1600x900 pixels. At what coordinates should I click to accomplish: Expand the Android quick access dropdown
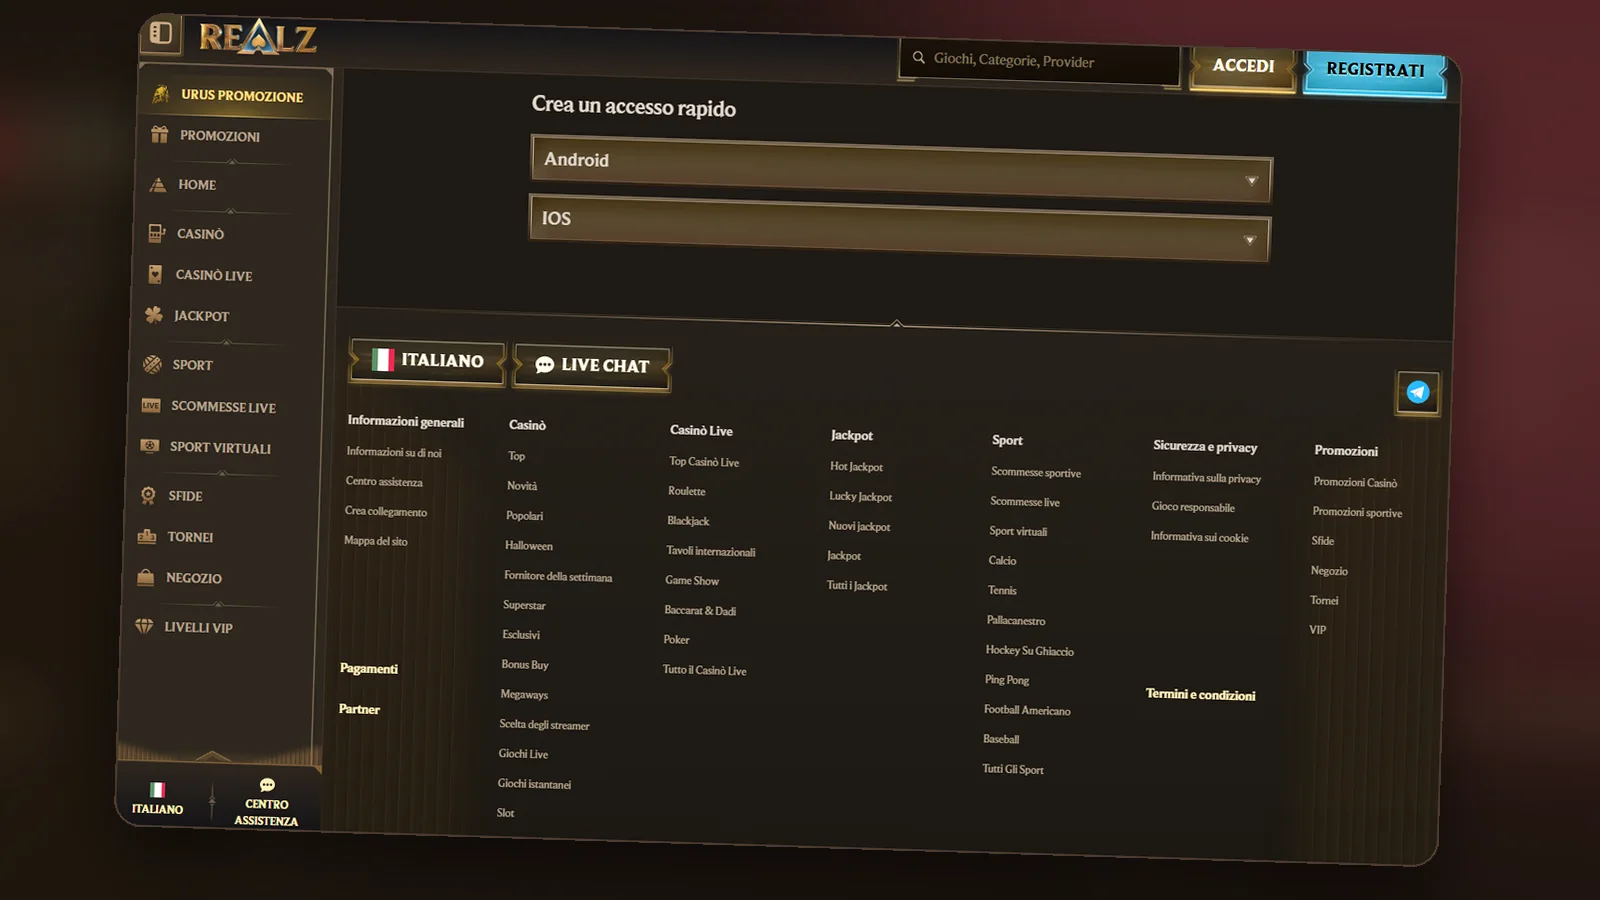click(x=902, y=170)
